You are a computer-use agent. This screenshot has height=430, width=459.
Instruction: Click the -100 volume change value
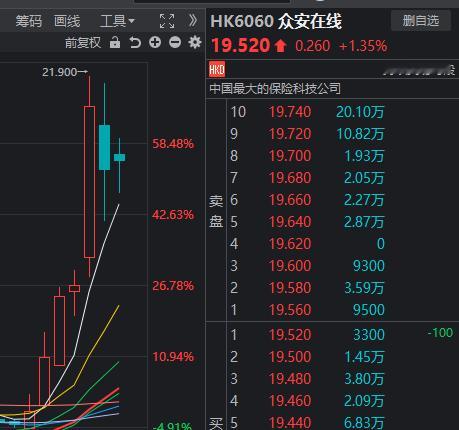440,333
